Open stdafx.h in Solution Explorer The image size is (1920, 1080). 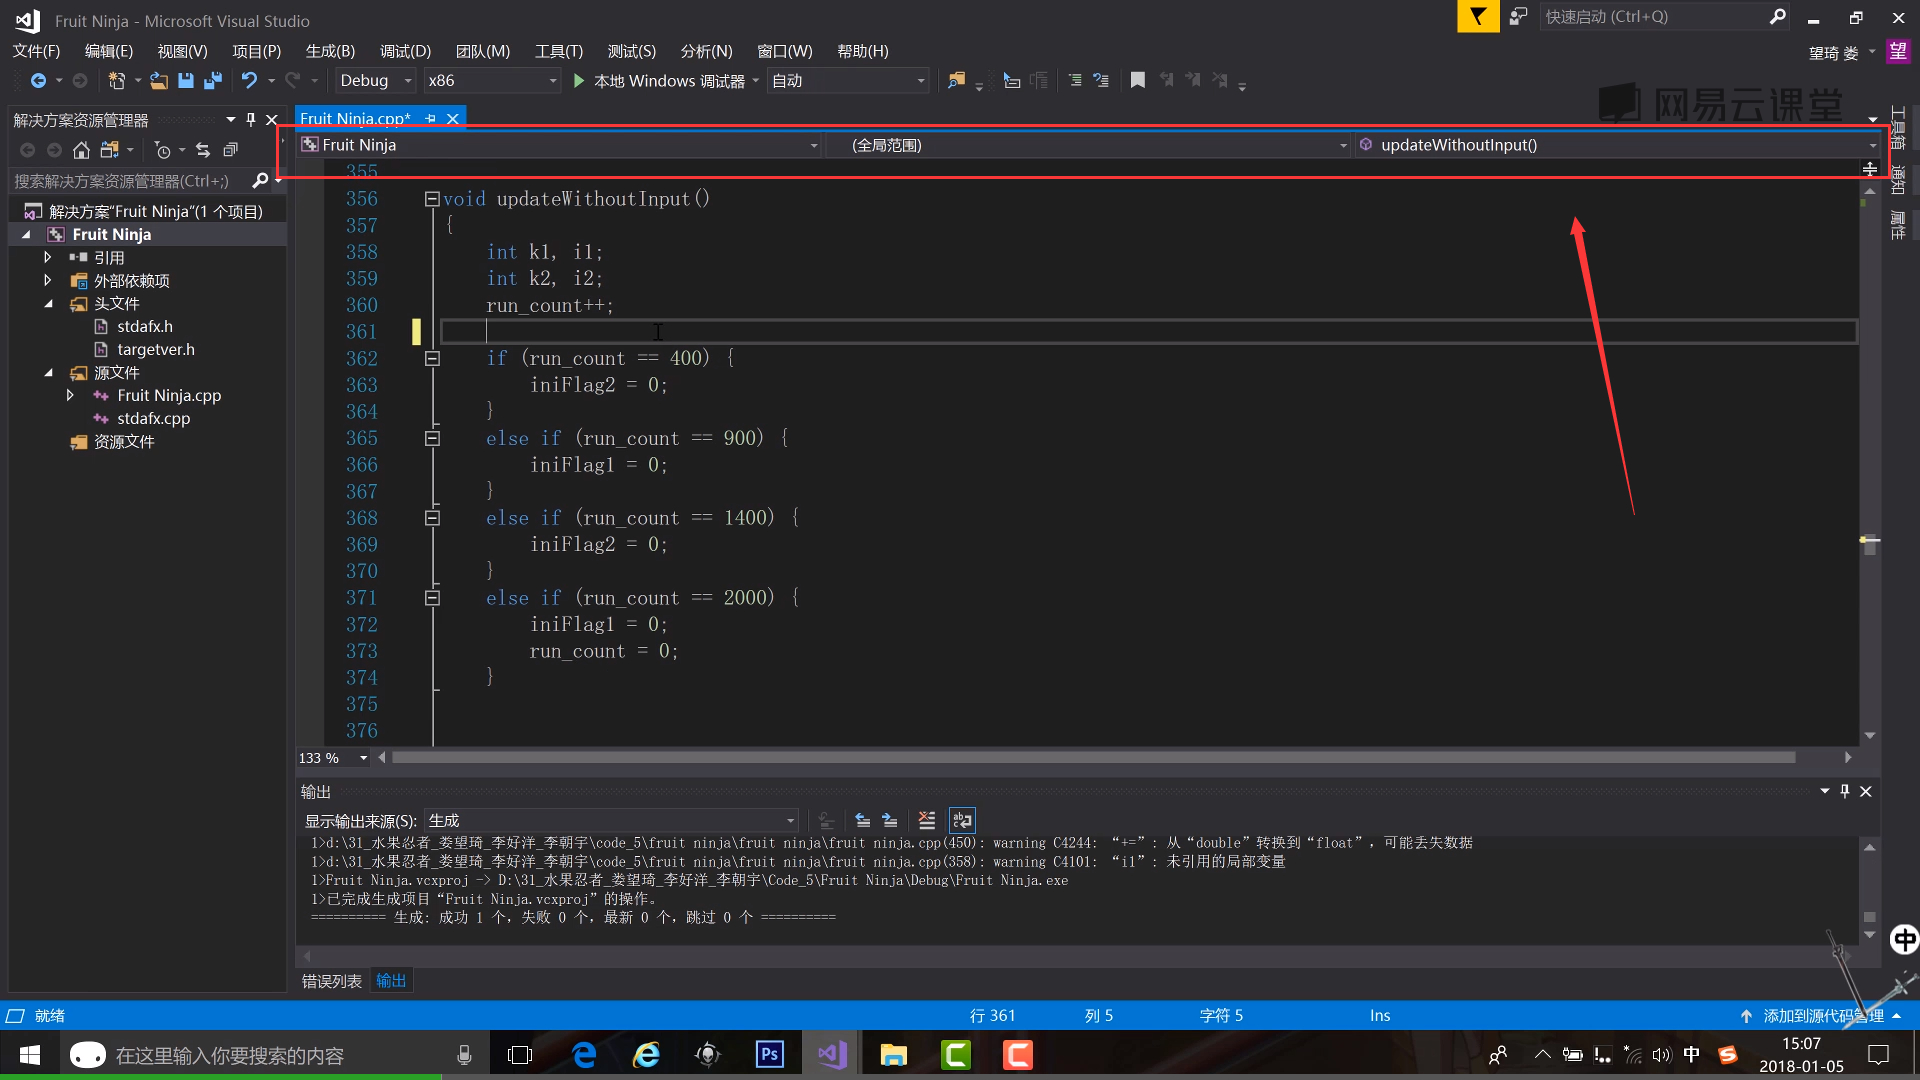click(144, 327)
